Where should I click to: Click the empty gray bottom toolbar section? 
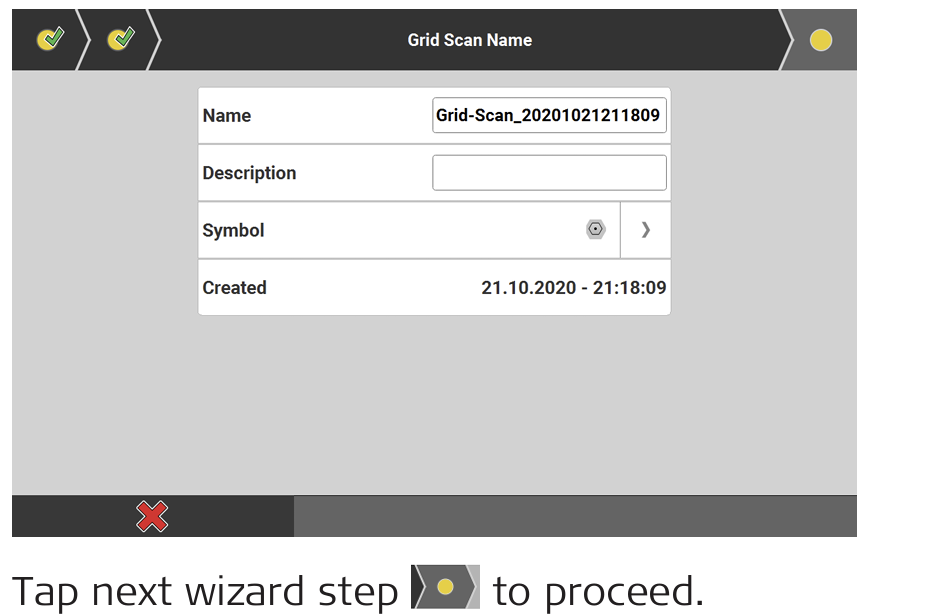575,516
